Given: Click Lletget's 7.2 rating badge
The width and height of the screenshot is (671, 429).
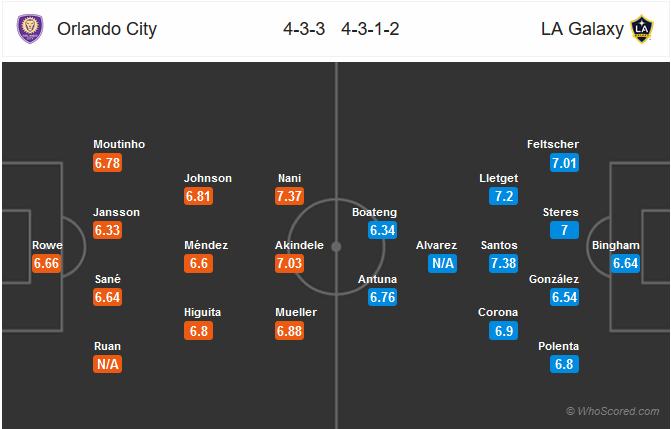Looking at the screenshot, I should coord(504,197).
